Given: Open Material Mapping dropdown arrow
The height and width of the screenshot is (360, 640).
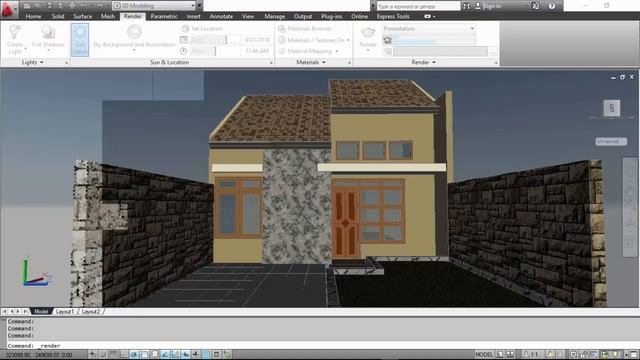Looking at the screenshot, I should (337, 51).
